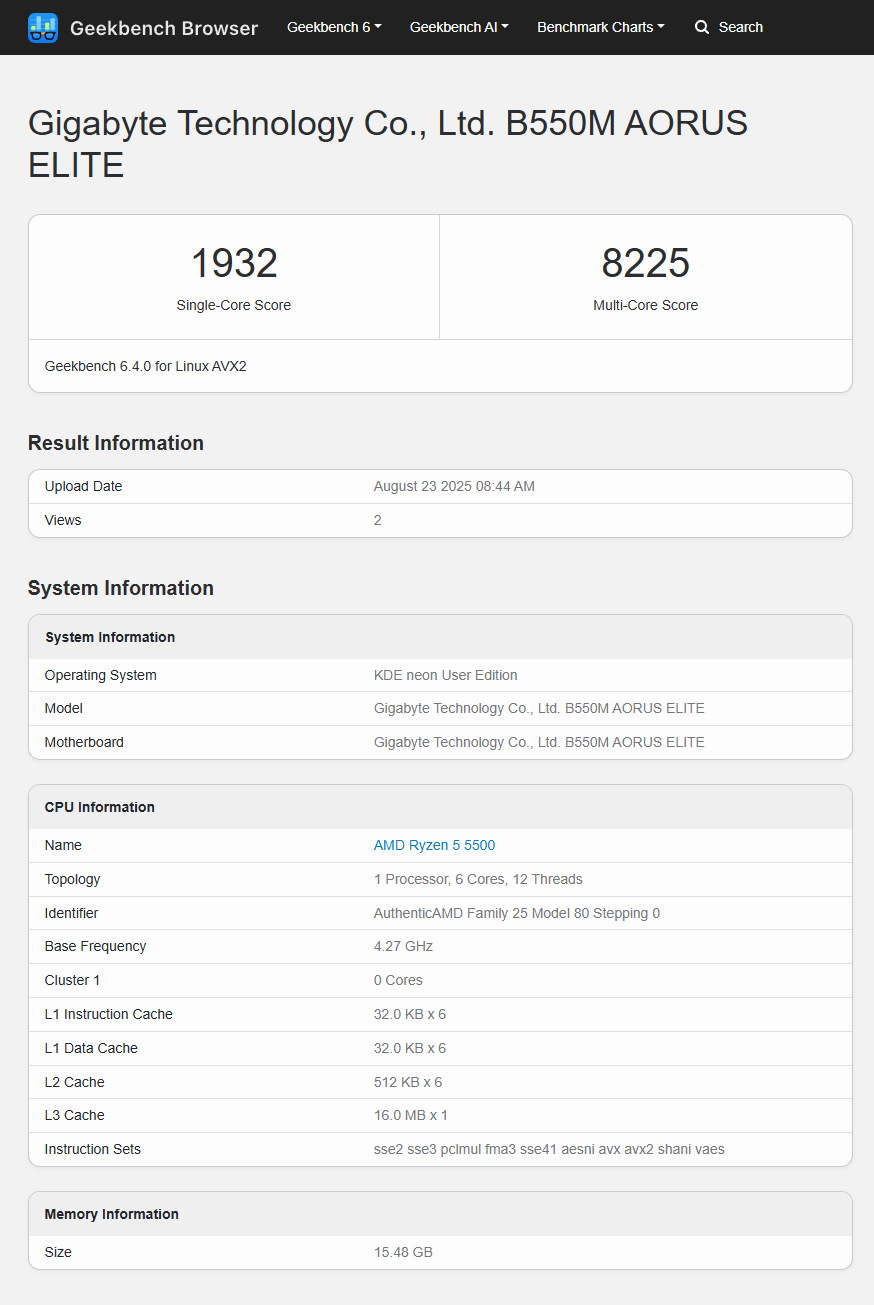
Task: Select the Upload Date row
Action: pyautogui.click(x=440, y=486)
